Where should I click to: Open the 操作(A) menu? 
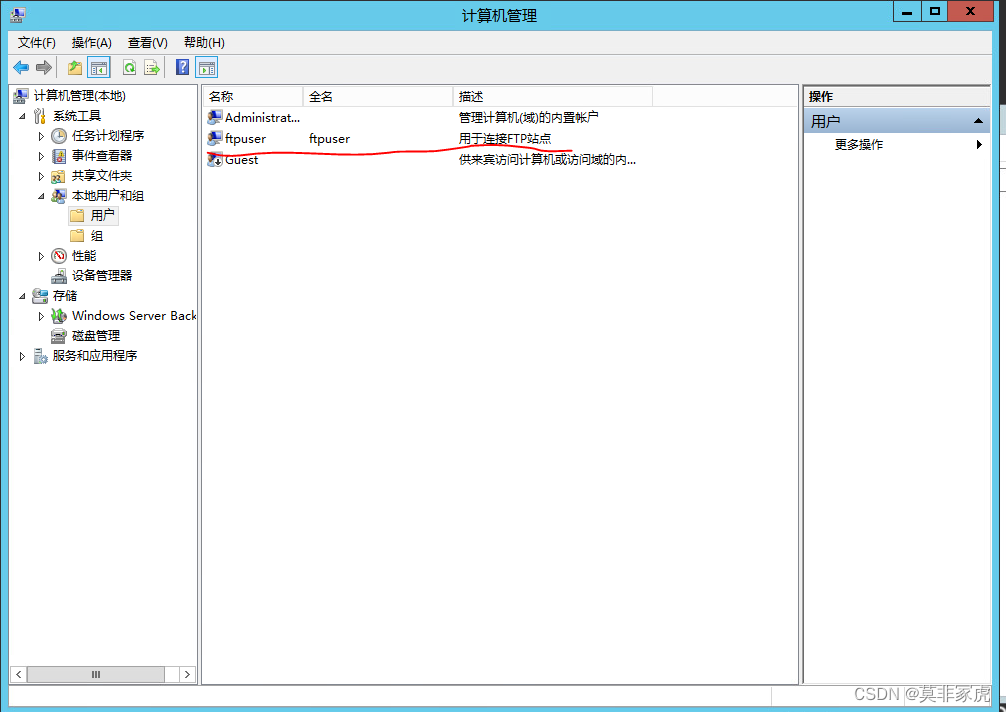(91, 43)
